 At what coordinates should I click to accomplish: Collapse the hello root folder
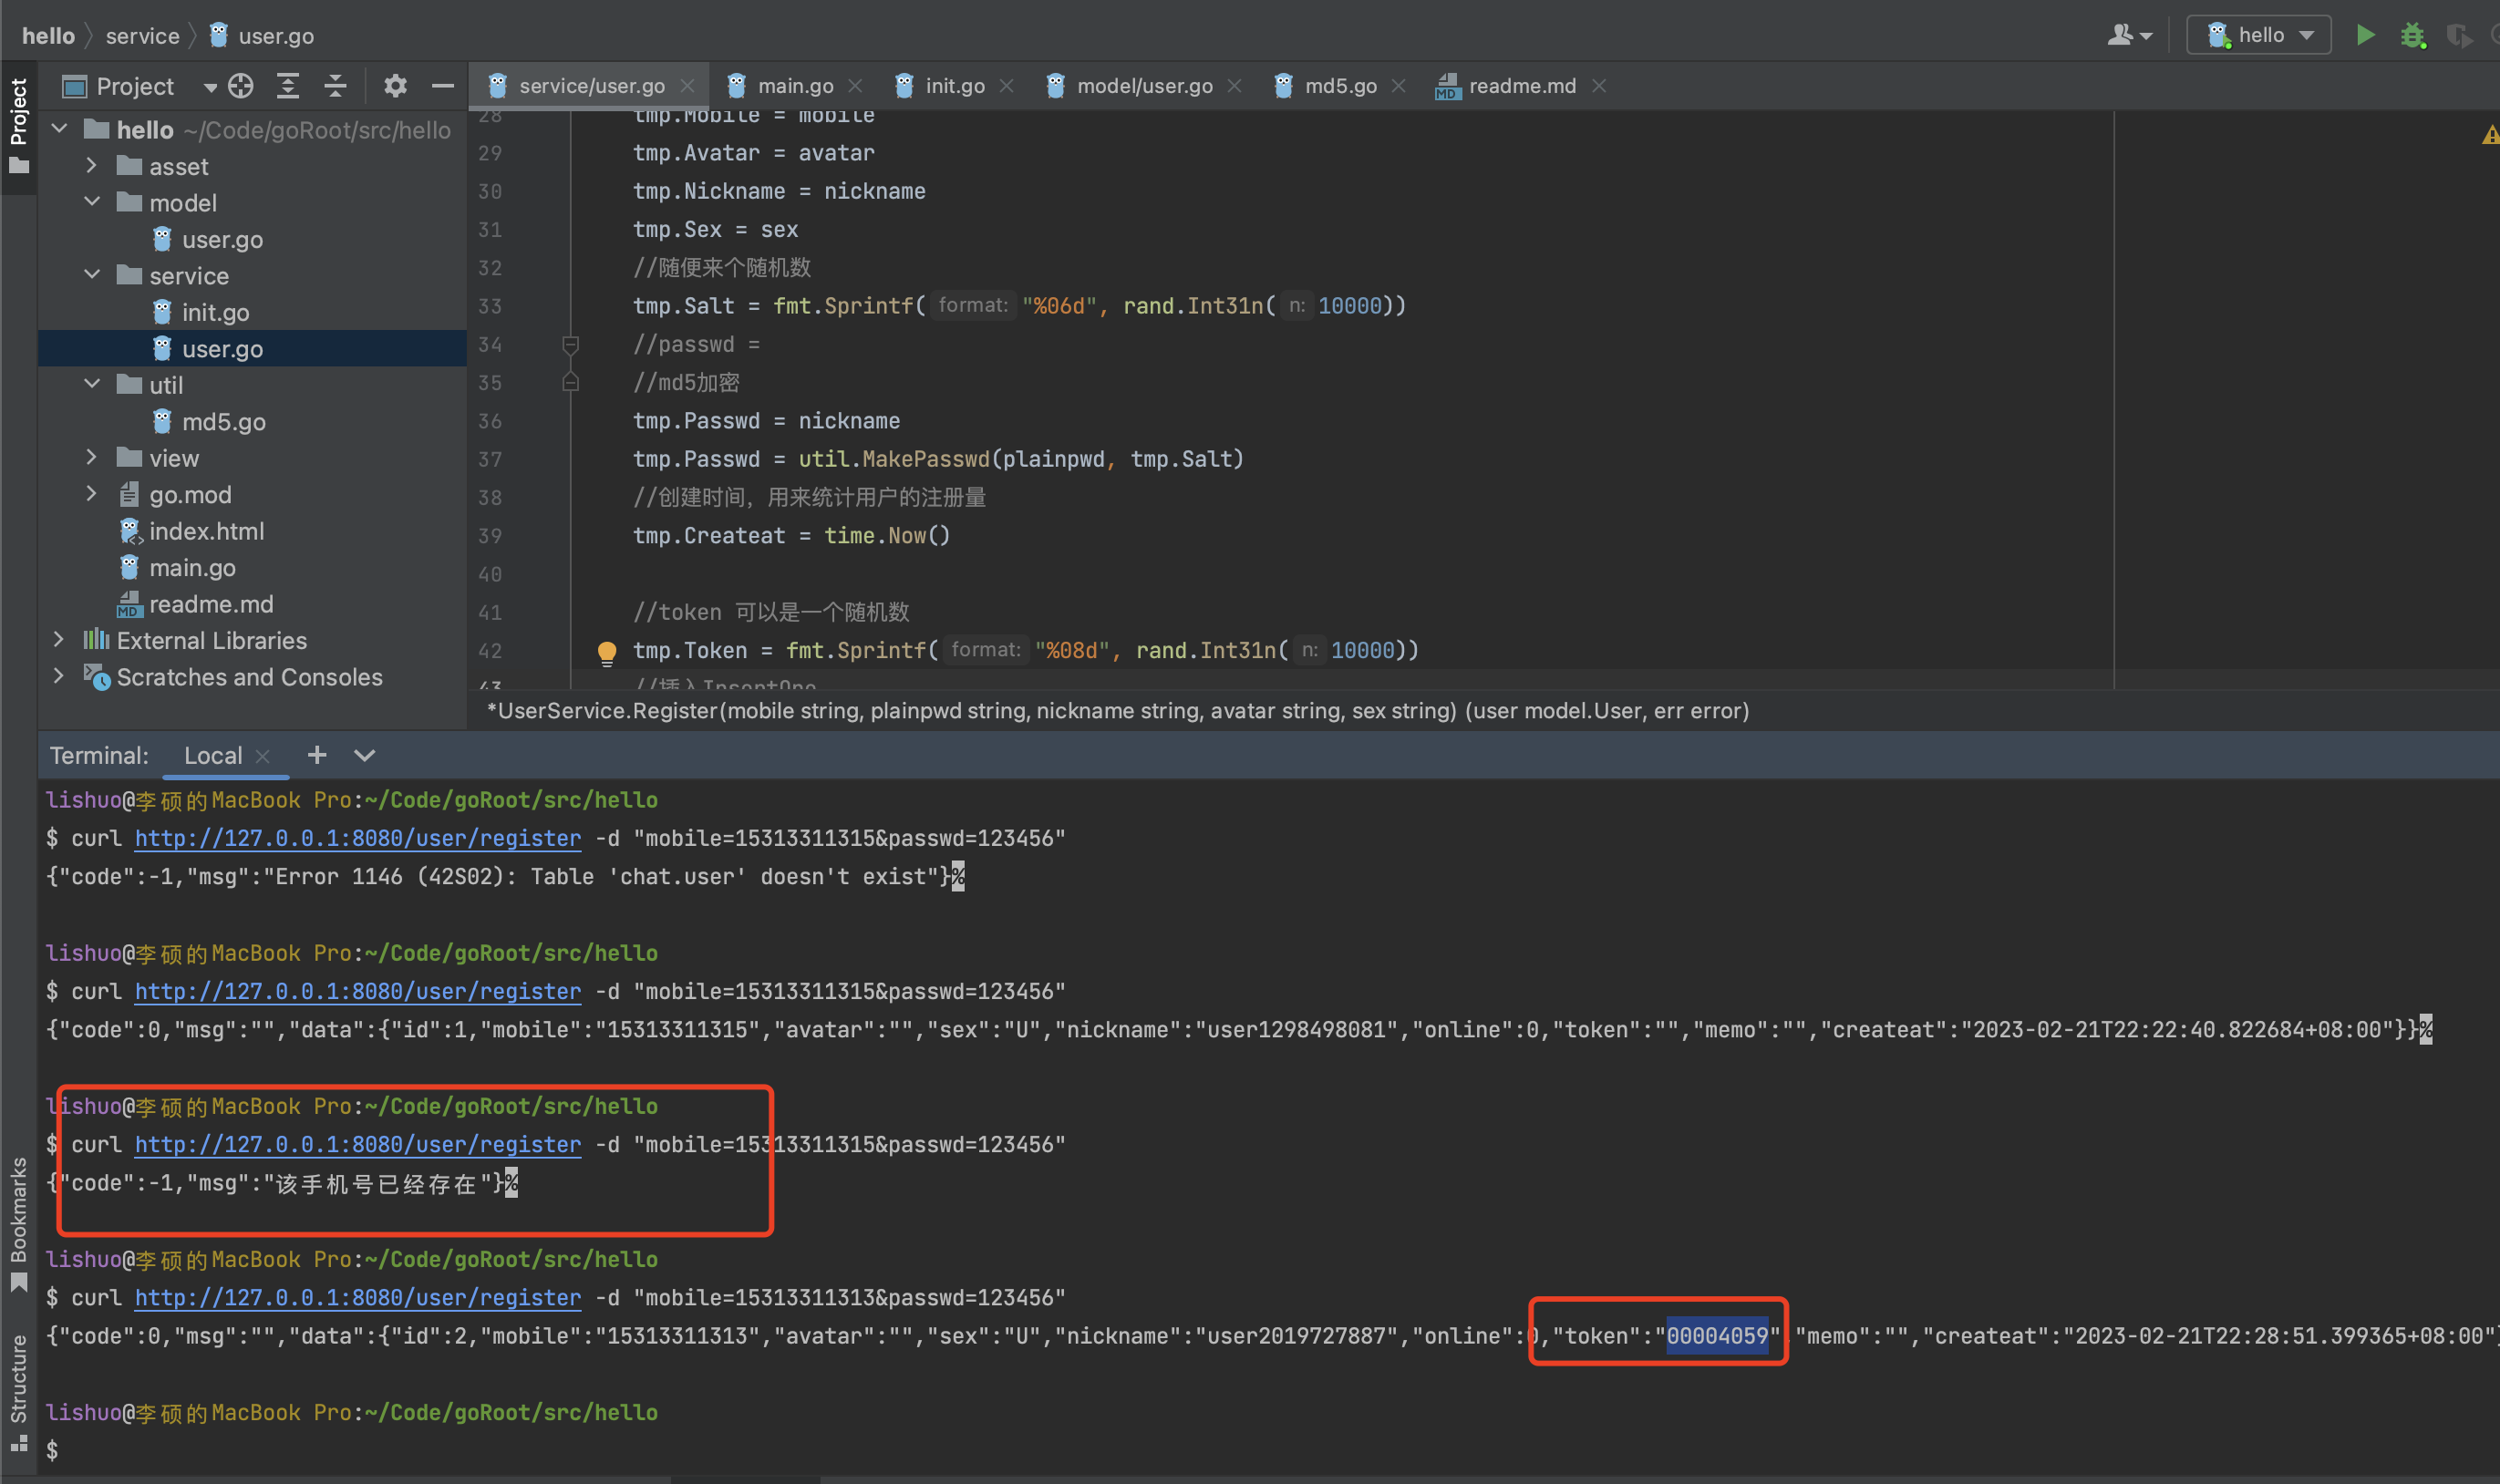pyautogui.click(x=59, y=129)
